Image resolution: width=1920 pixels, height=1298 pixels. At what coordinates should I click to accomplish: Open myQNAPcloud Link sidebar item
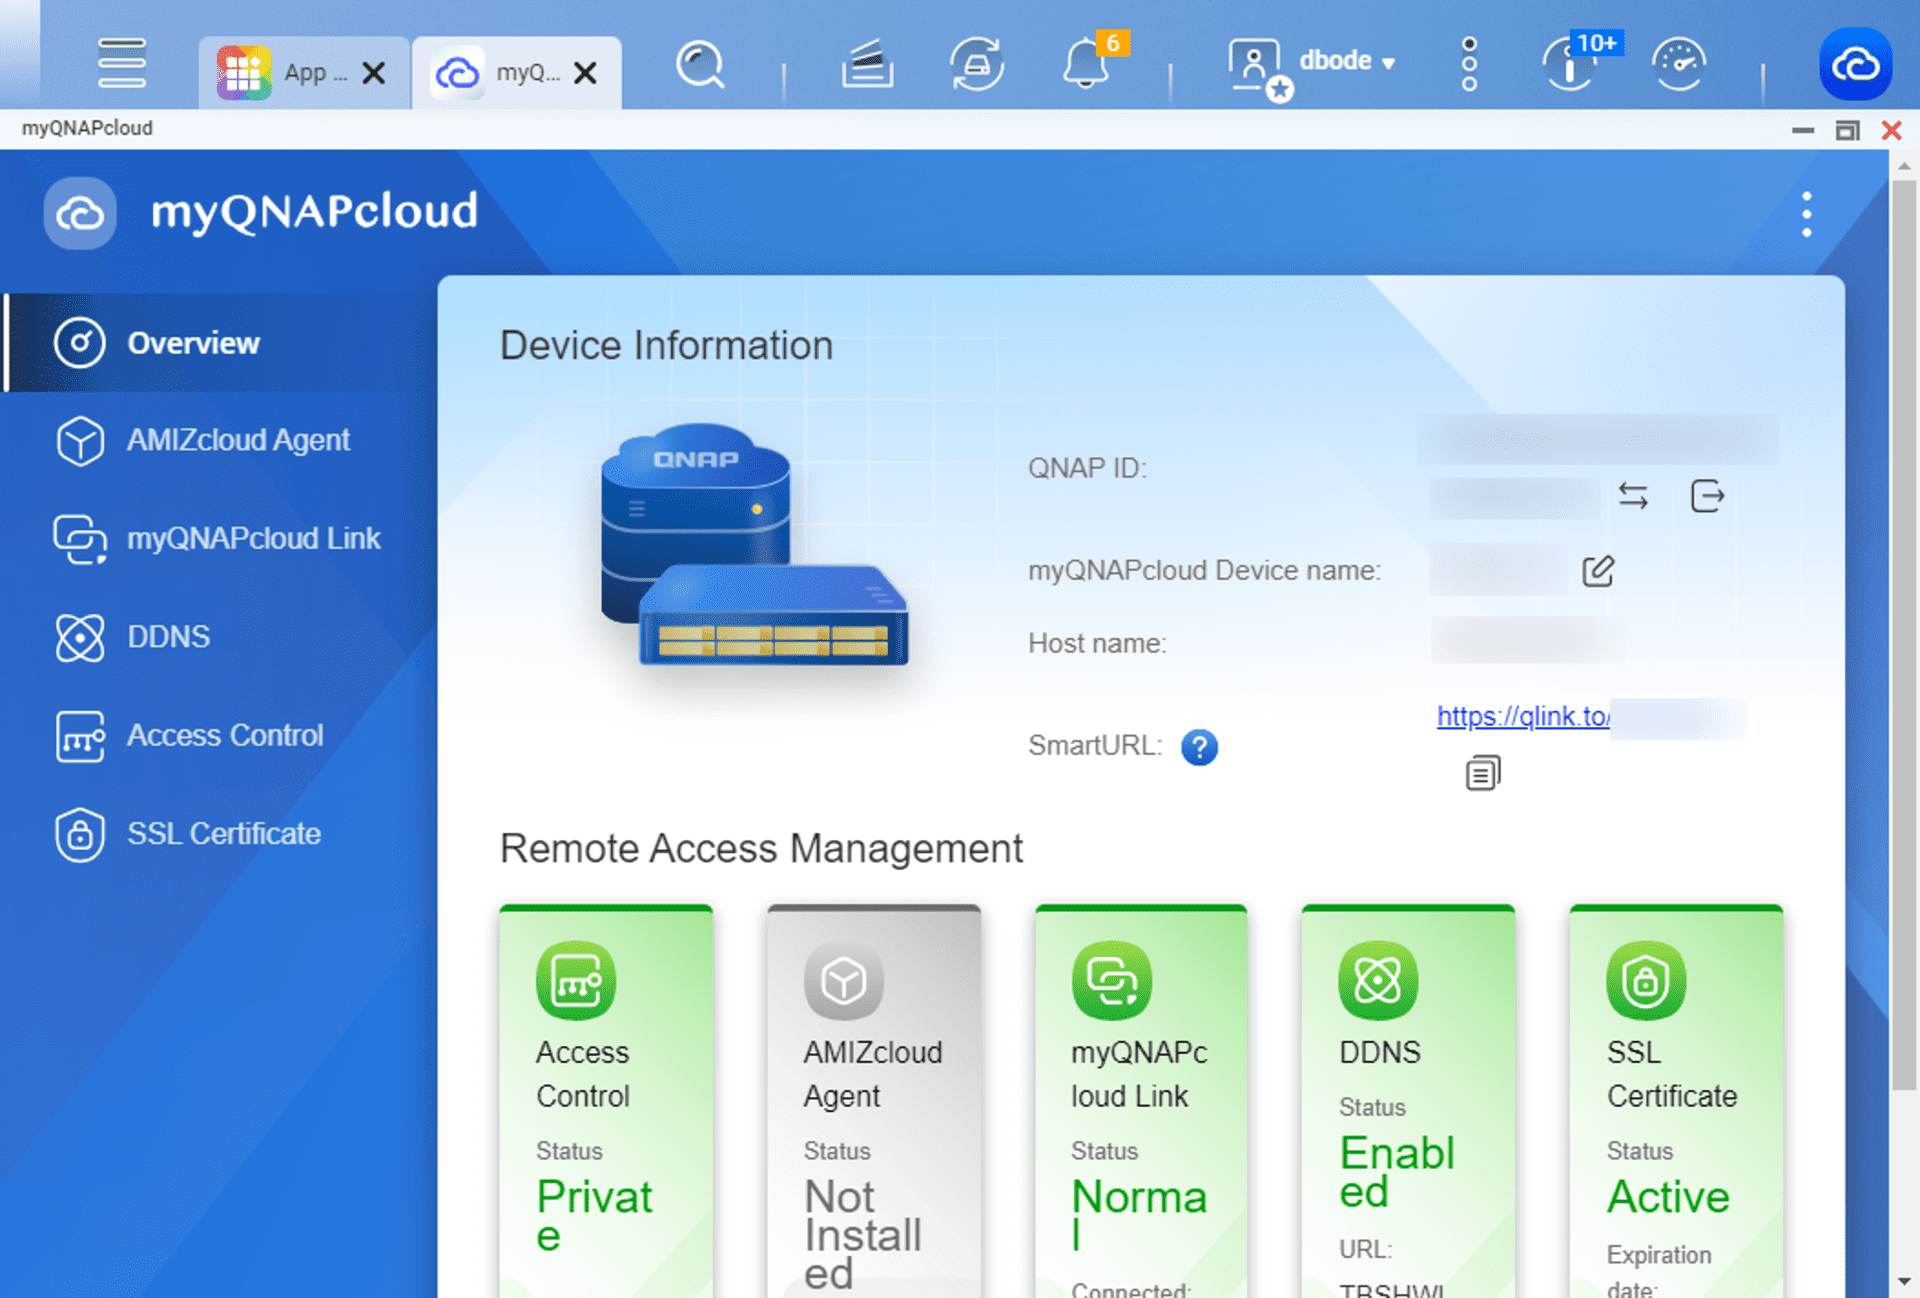click(x=221, y=538)
